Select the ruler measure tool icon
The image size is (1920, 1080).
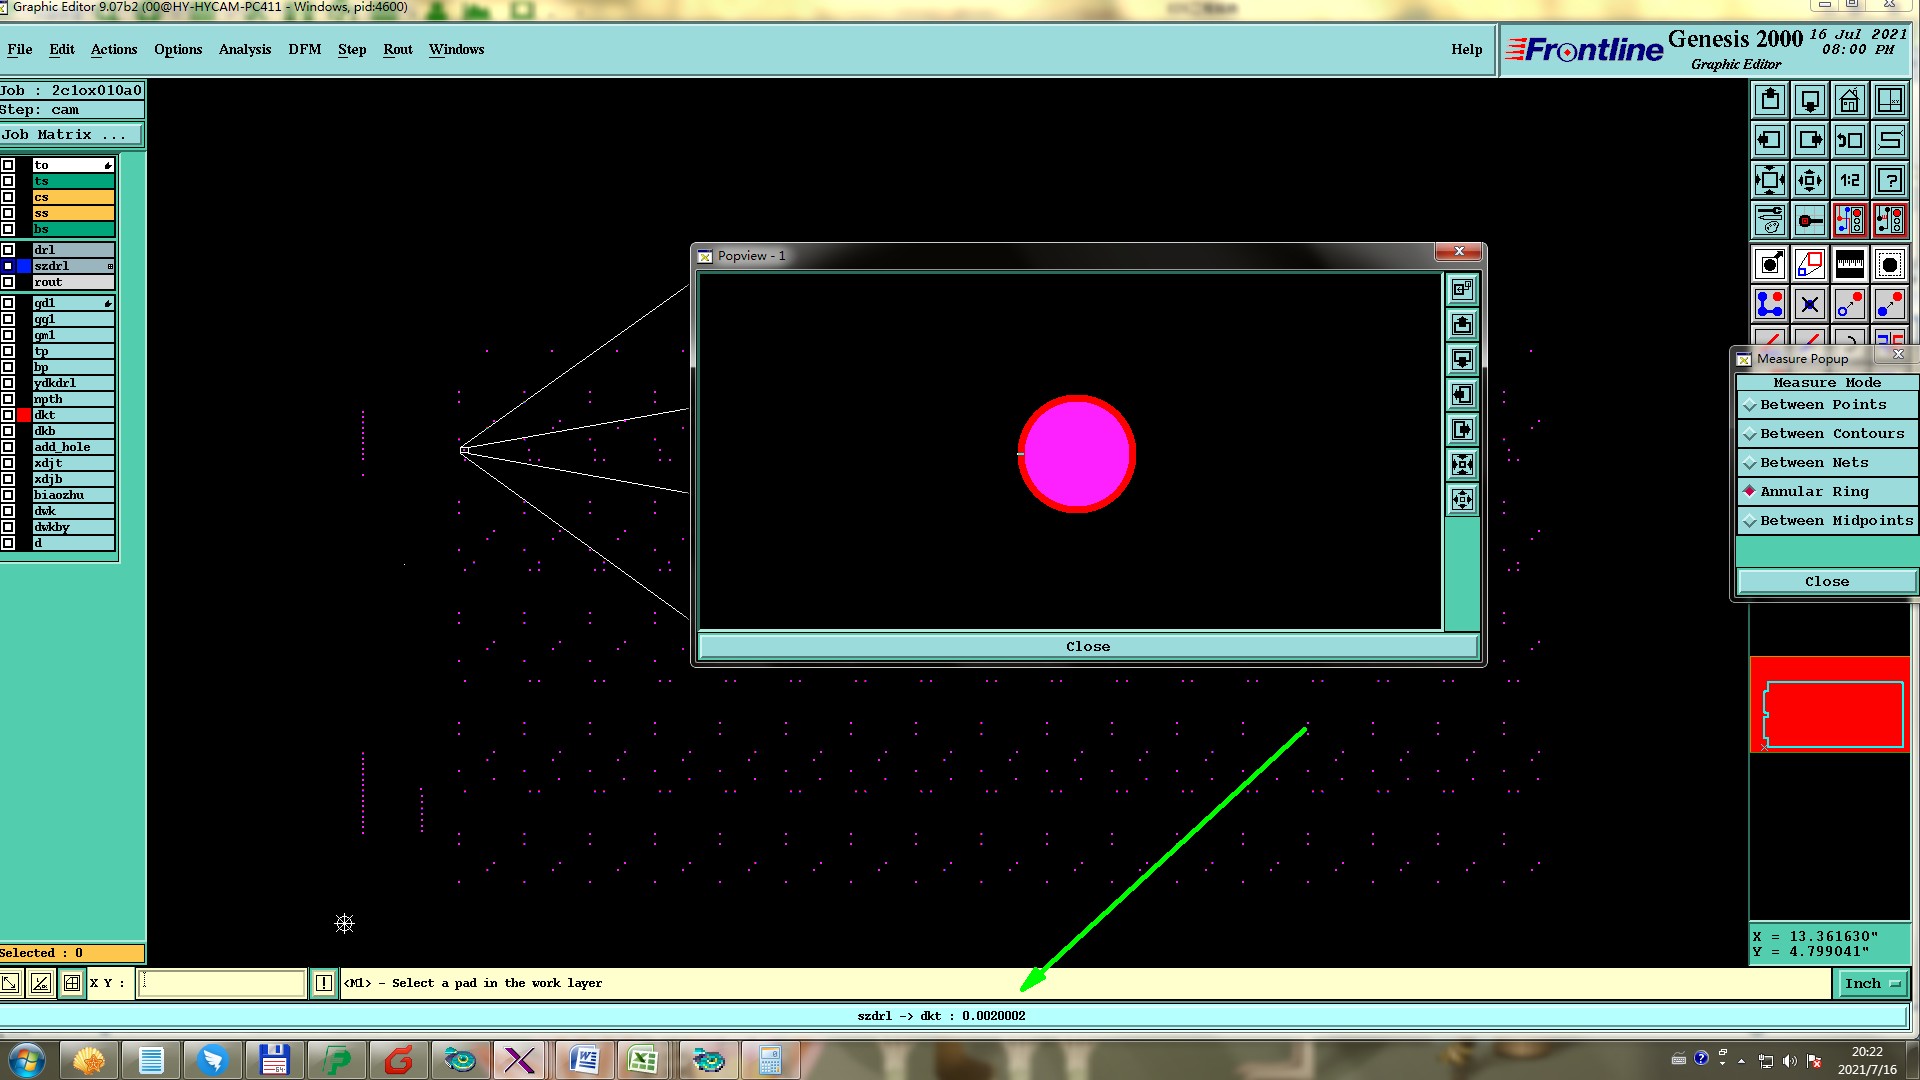click(x=1850, y=265)
